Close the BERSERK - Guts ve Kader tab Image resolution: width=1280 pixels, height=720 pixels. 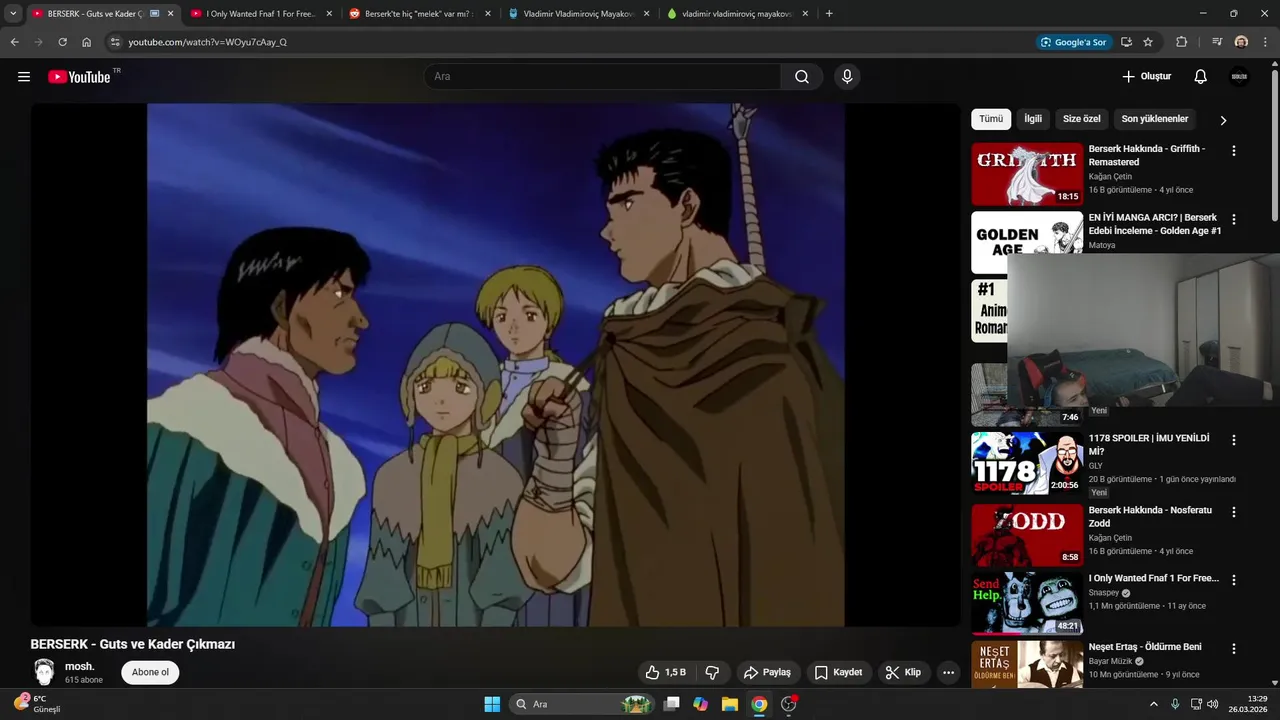pos(170,14)
